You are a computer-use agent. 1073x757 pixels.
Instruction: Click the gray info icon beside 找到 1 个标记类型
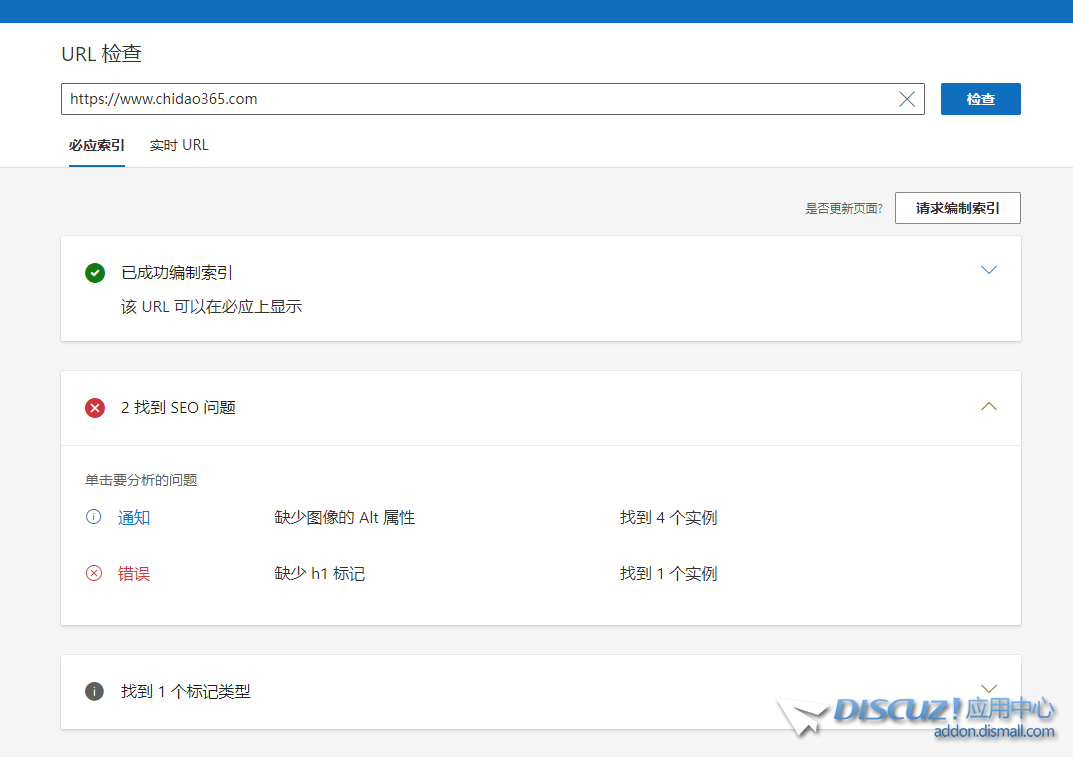tap(95, 691)
